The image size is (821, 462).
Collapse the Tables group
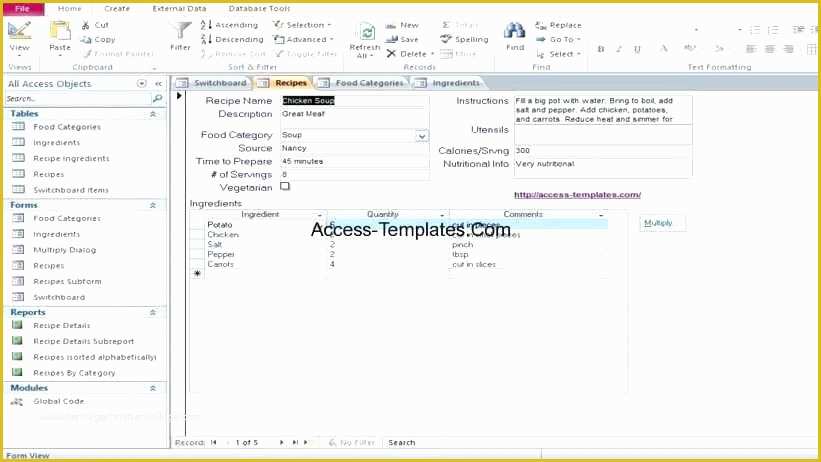tap(153, 114)
